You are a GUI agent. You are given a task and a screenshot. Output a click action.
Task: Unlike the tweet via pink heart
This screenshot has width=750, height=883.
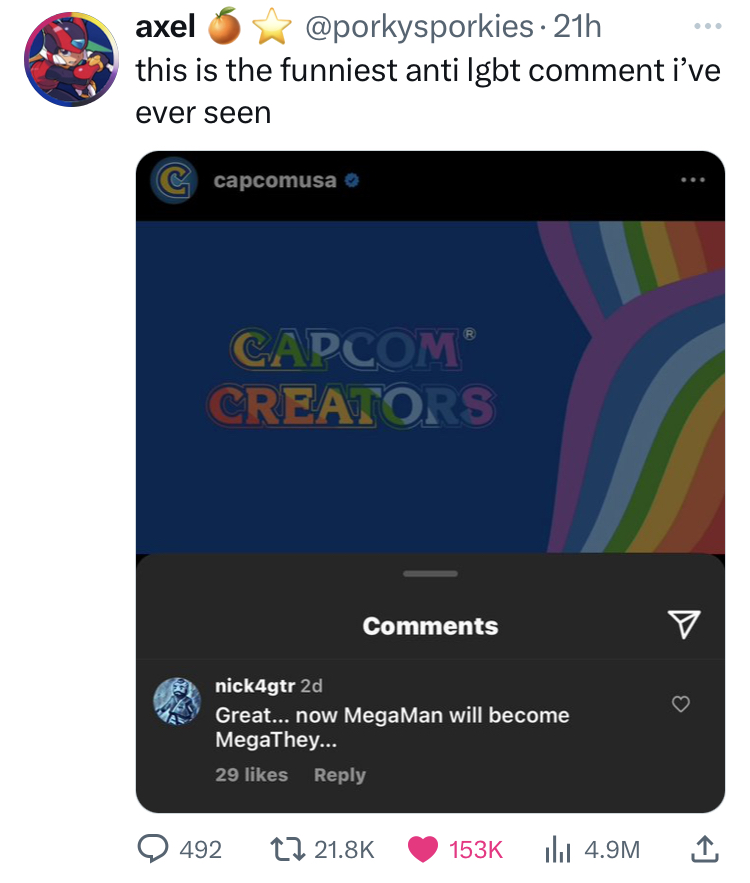click(x=423, y=849)
